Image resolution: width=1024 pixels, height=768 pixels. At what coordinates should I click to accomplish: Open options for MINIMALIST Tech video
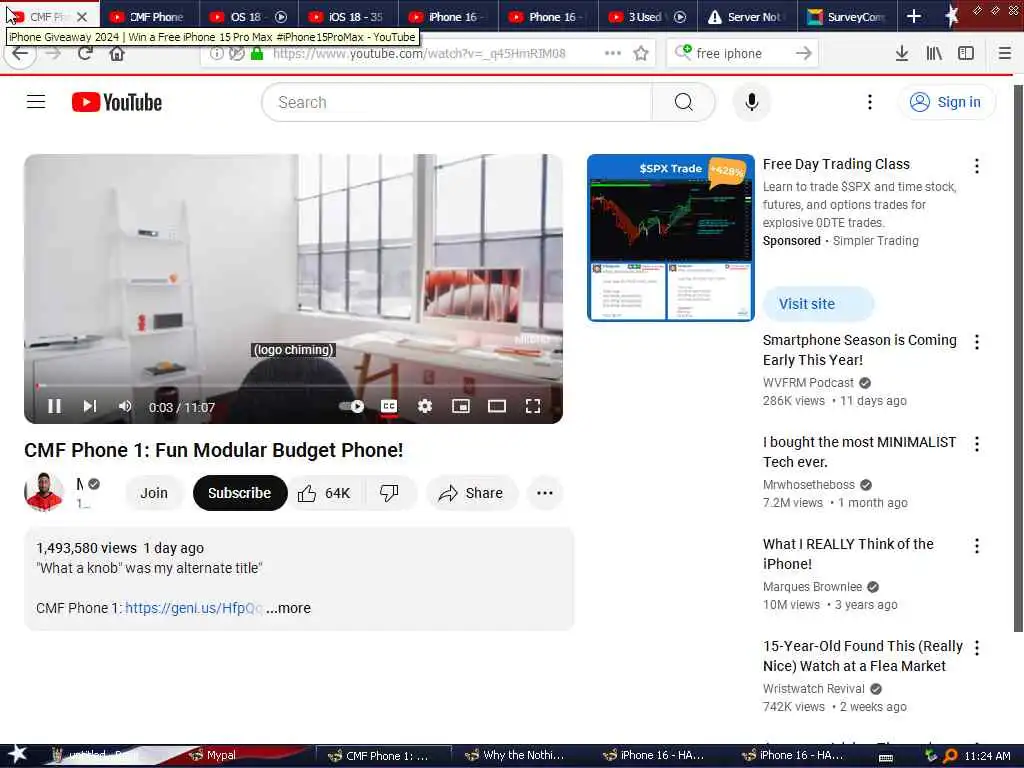click(976, 444)
